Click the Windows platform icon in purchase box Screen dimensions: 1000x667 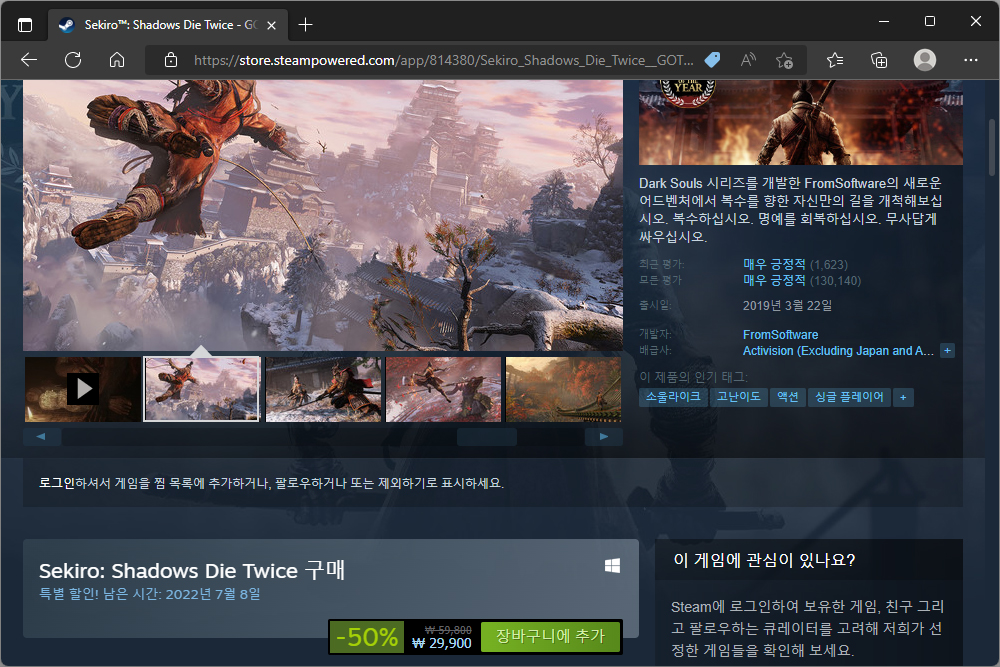(612, 566)
